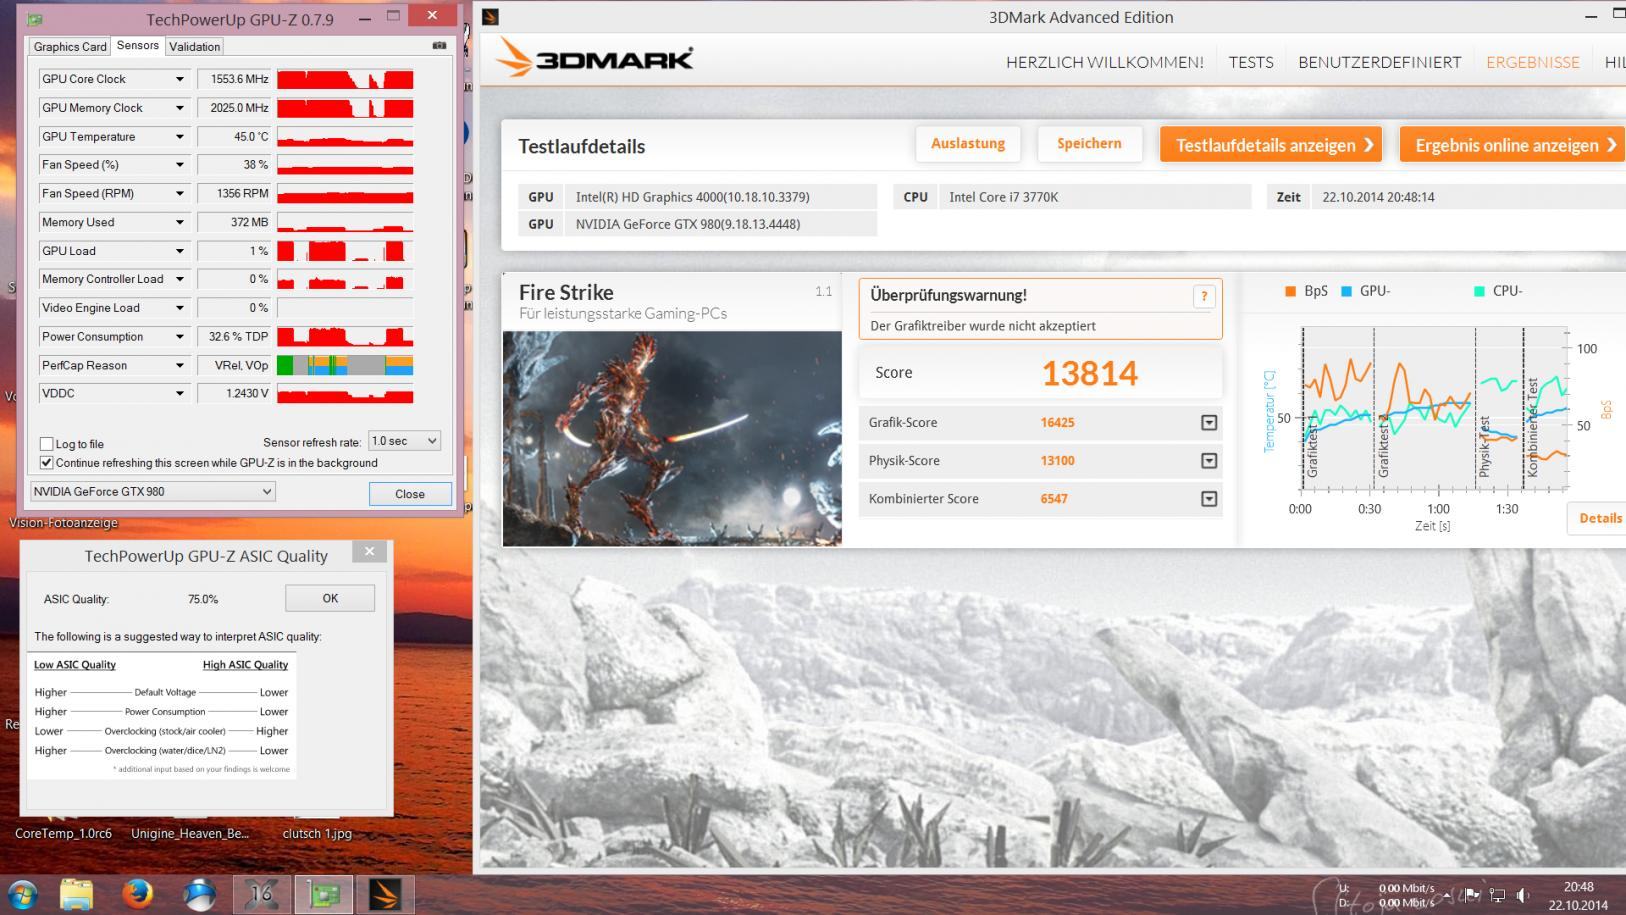Click Ergebnis online anzeigen button
Image resolution: width=1626 pixels, height=915 pixels.
tap(1513, 145)
